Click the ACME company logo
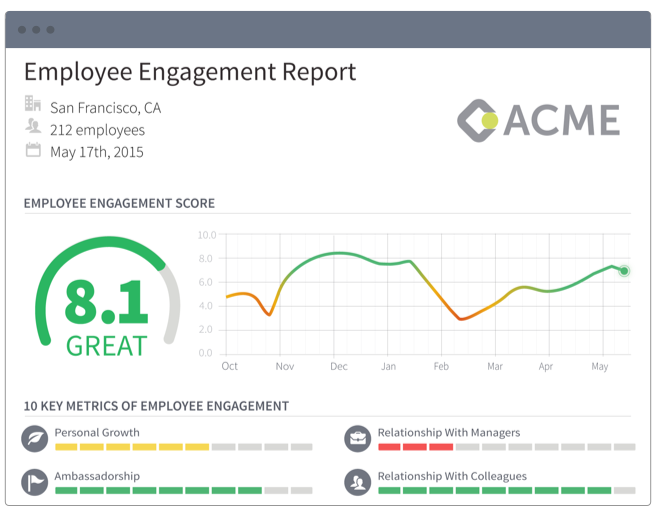 tap(538, 120)
